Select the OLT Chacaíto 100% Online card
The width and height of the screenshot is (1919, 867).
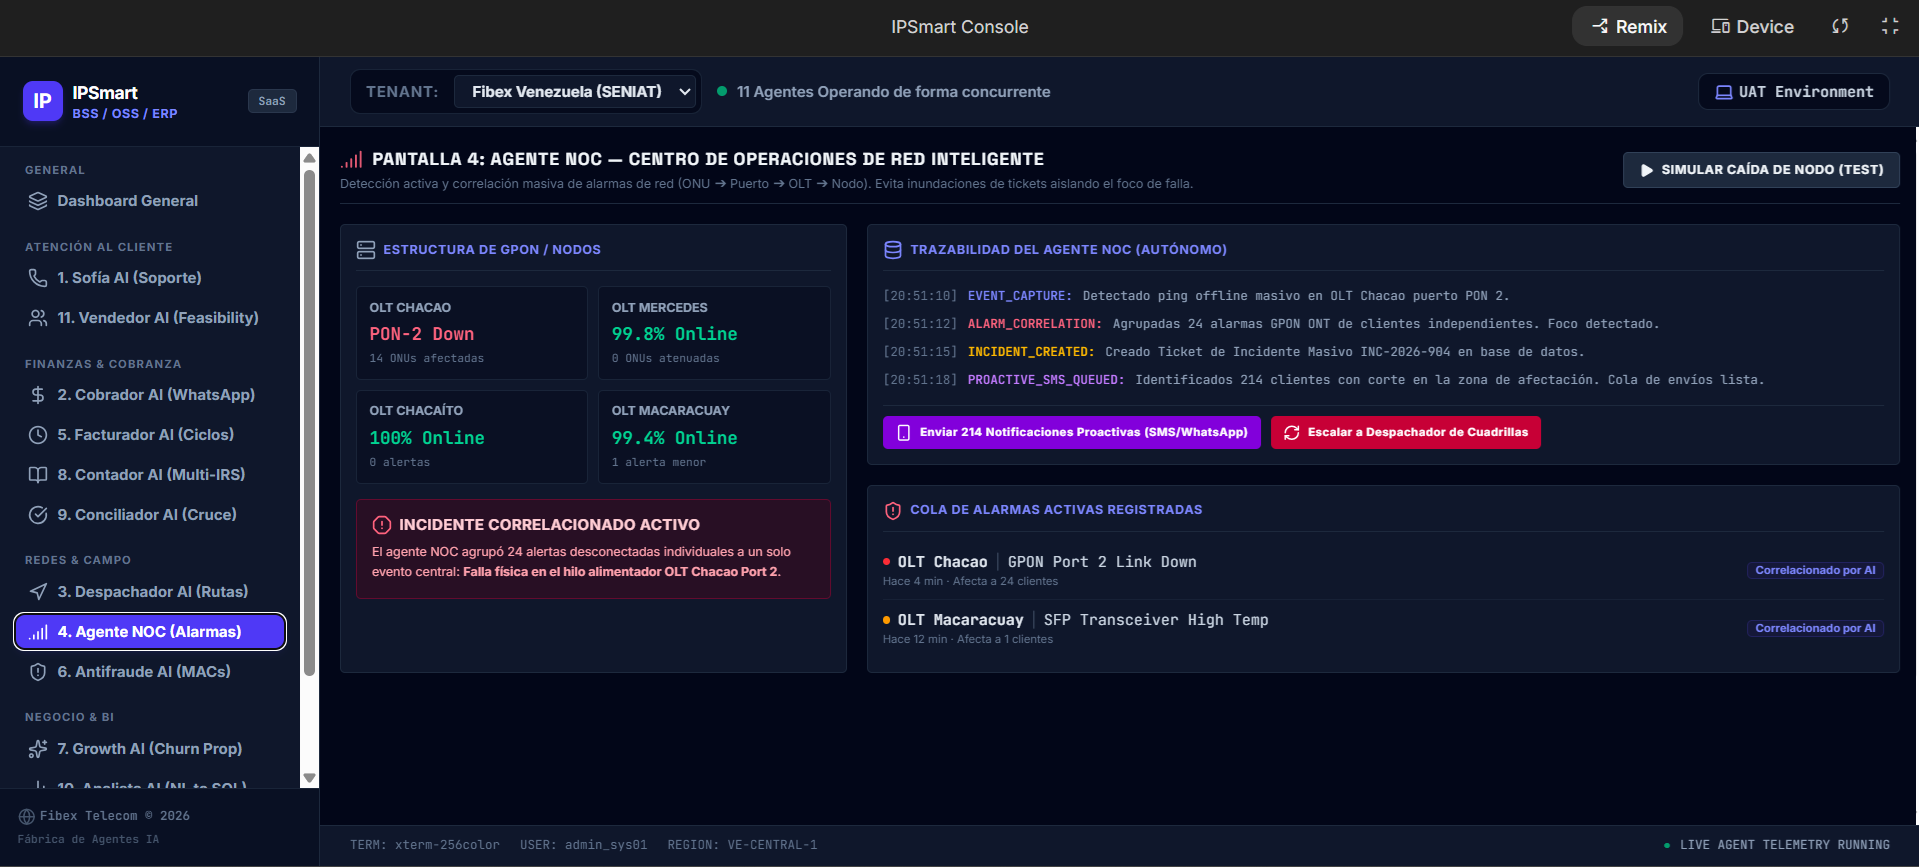click(472, 437)
